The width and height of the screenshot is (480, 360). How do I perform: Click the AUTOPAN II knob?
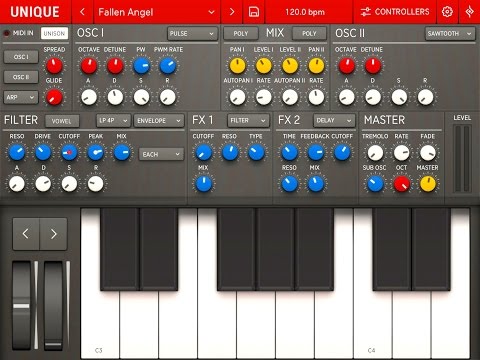click(x=290, y=97)
